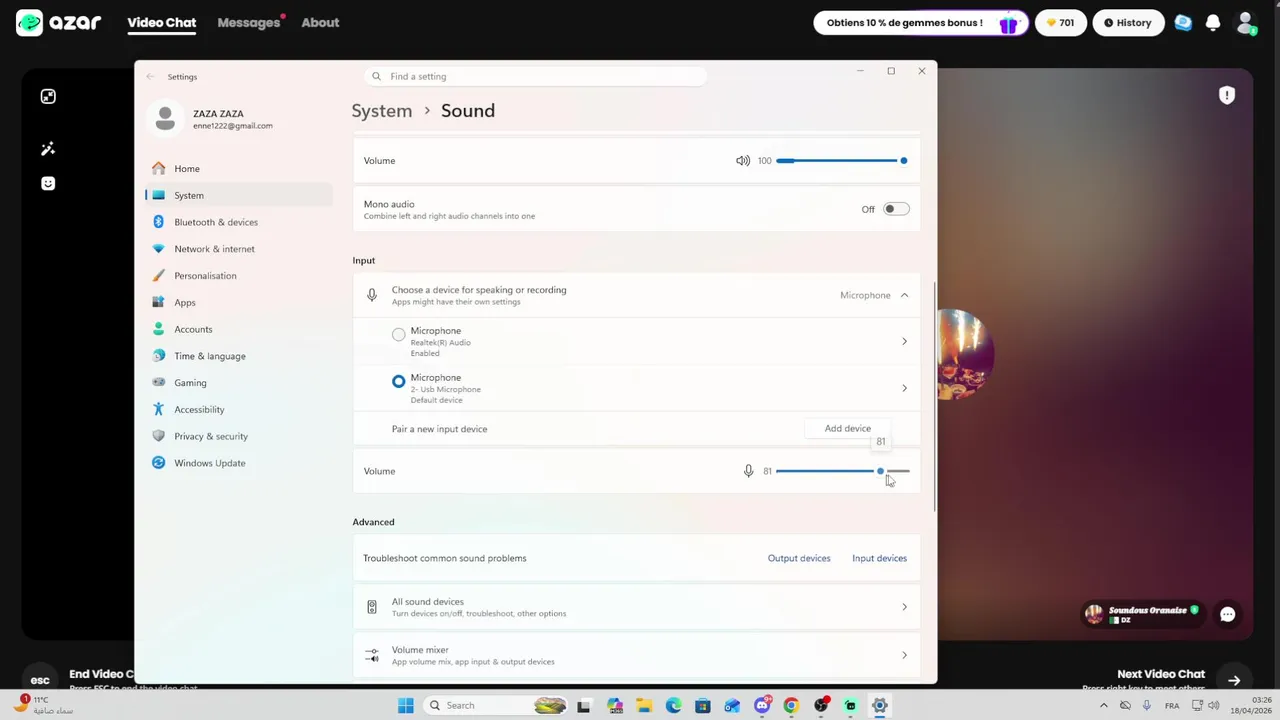Open Usb Microphone properties chevron
The width and height of the screenshot is (1280, 720).
[904, 388]
